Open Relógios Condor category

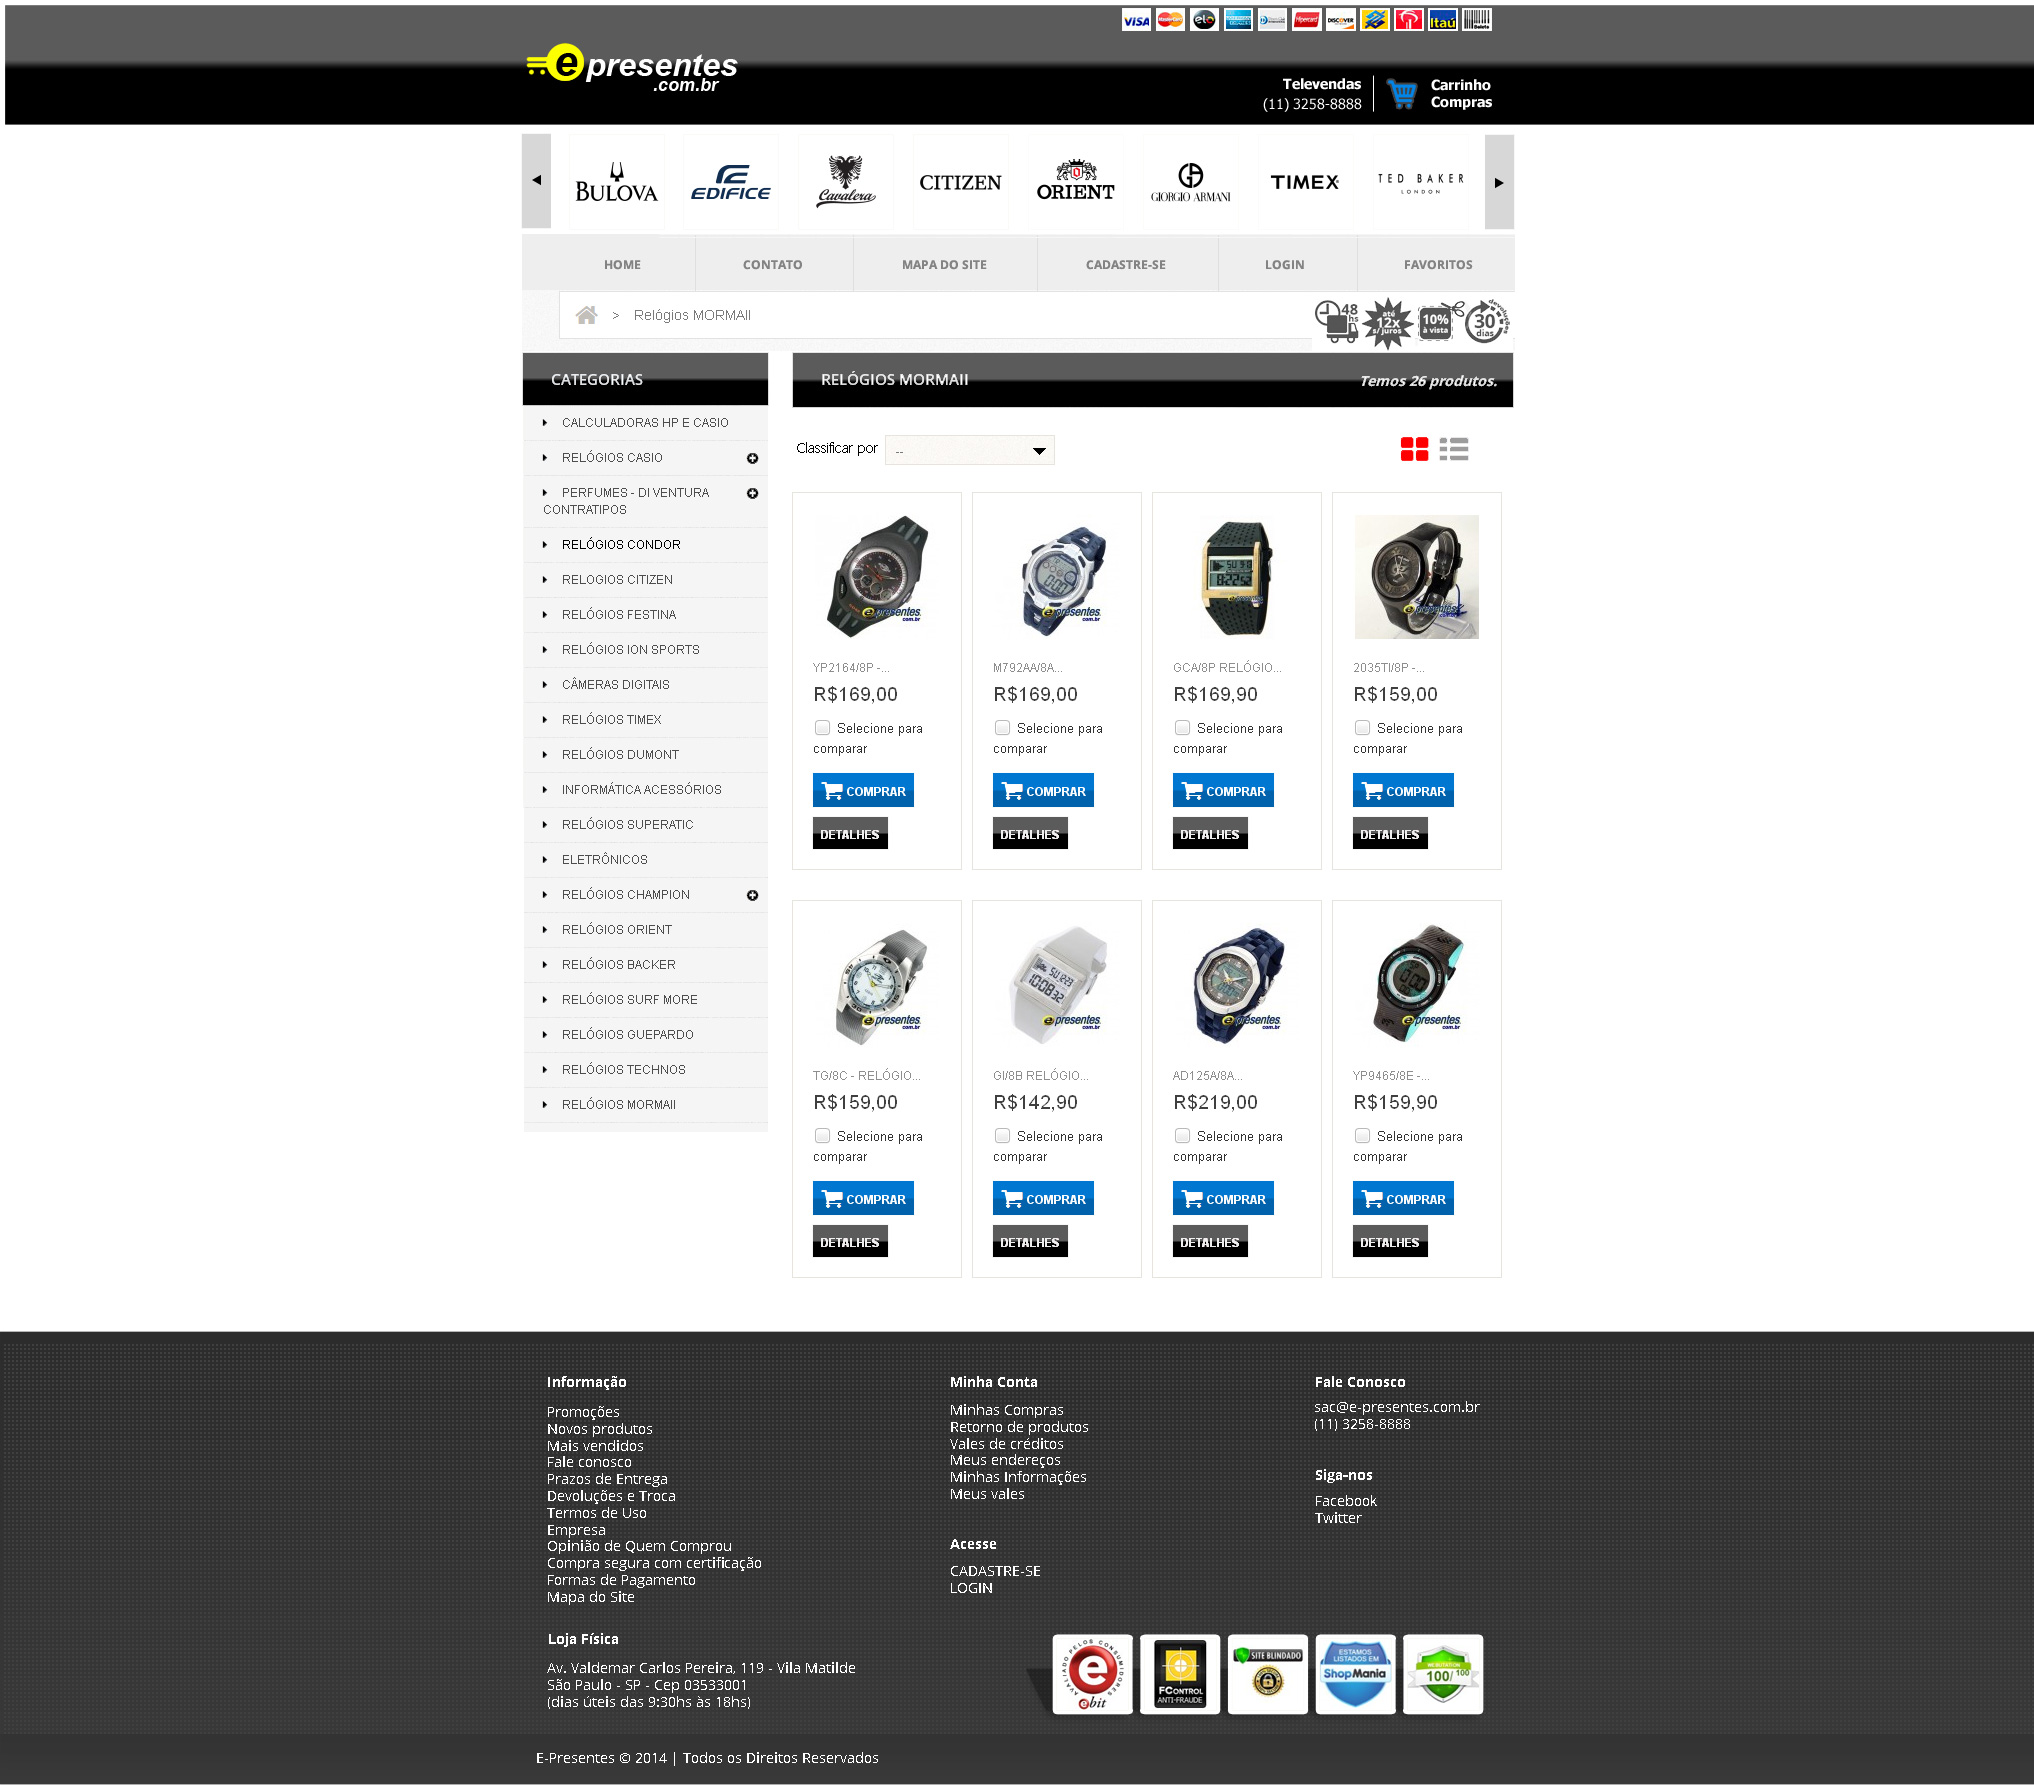pos(621,545)
